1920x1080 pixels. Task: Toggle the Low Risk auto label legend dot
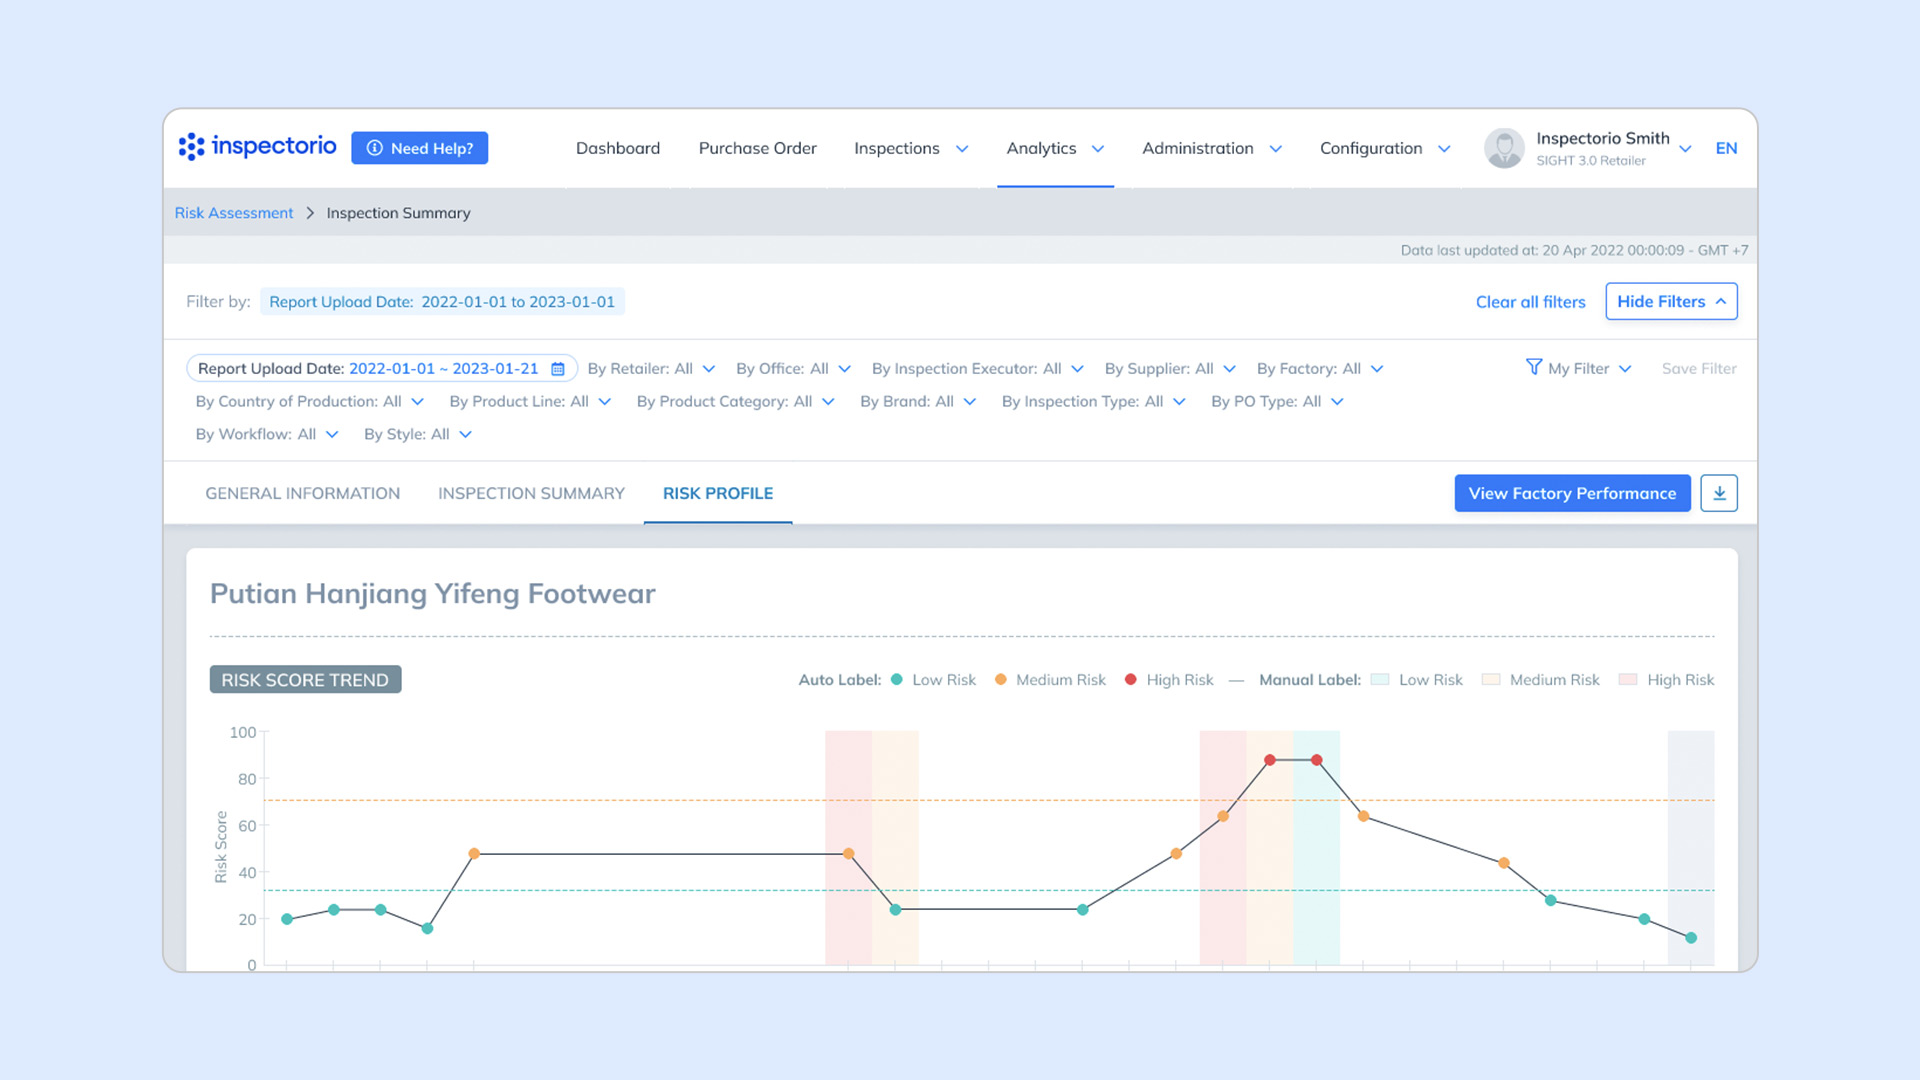(897, 679)
